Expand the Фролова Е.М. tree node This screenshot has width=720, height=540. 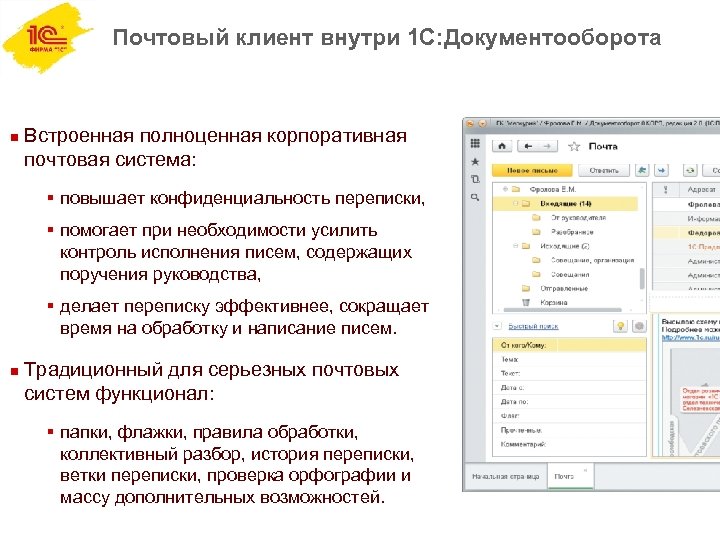pyautogui.click(x=505, y=189)
